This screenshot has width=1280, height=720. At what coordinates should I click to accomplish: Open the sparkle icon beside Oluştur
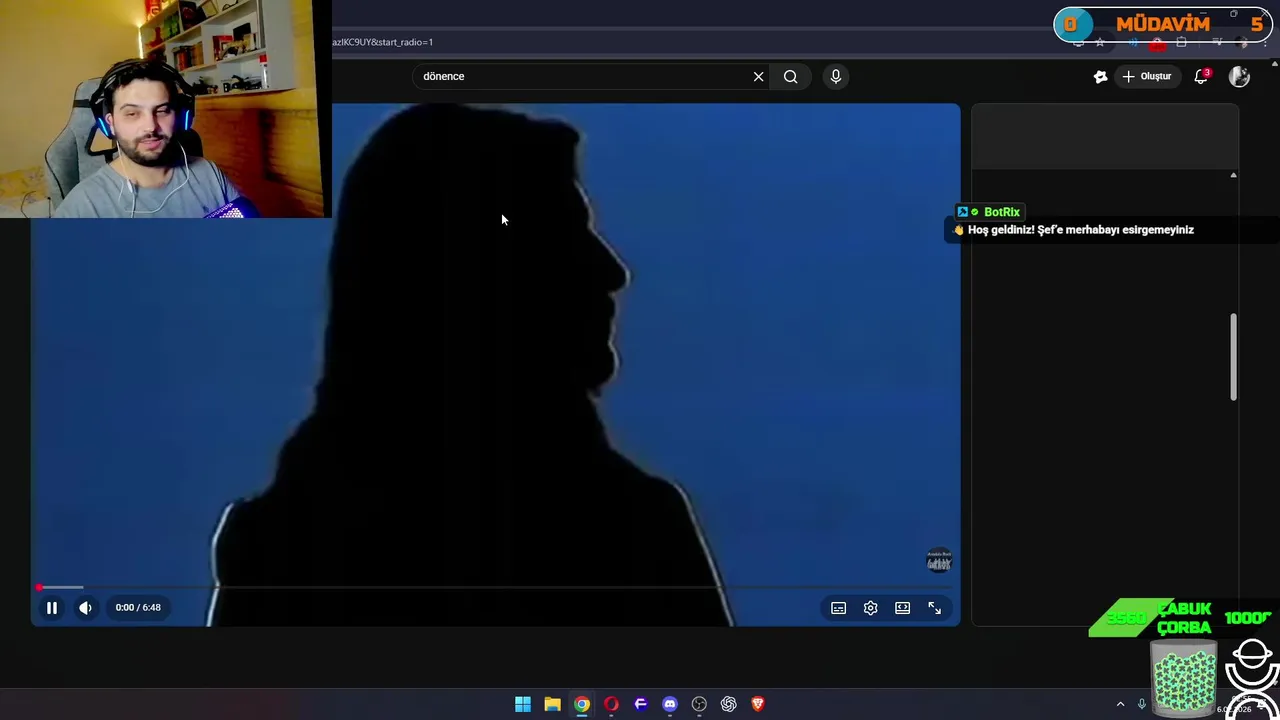pos(1101,76)
